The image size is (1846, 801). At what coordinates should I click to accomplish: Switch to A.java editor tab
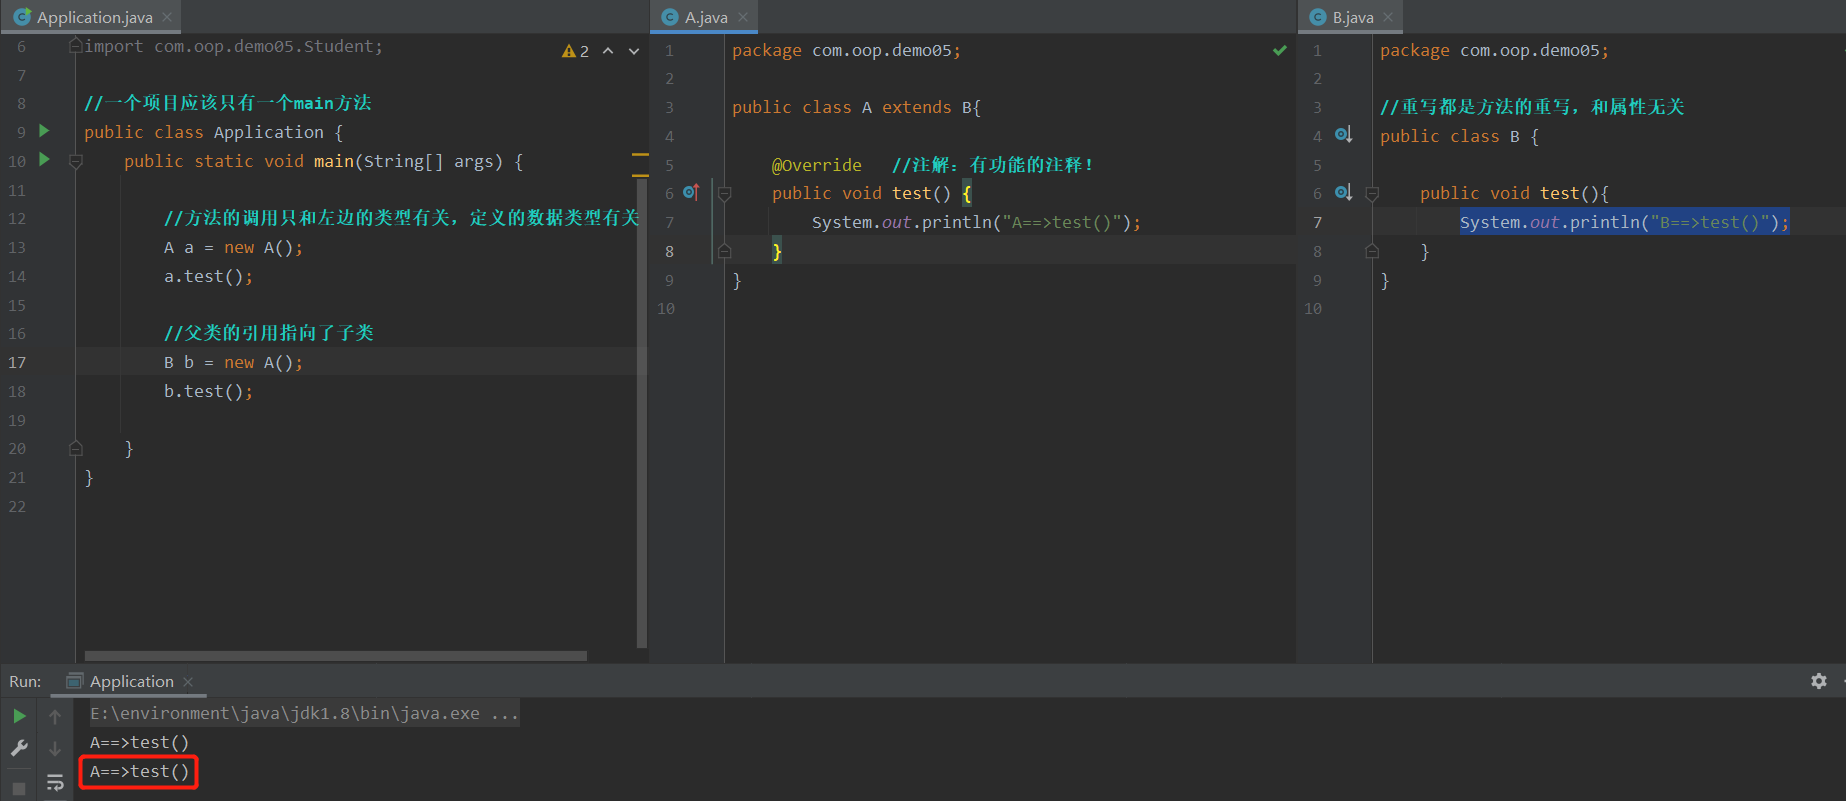click(705, 17)
